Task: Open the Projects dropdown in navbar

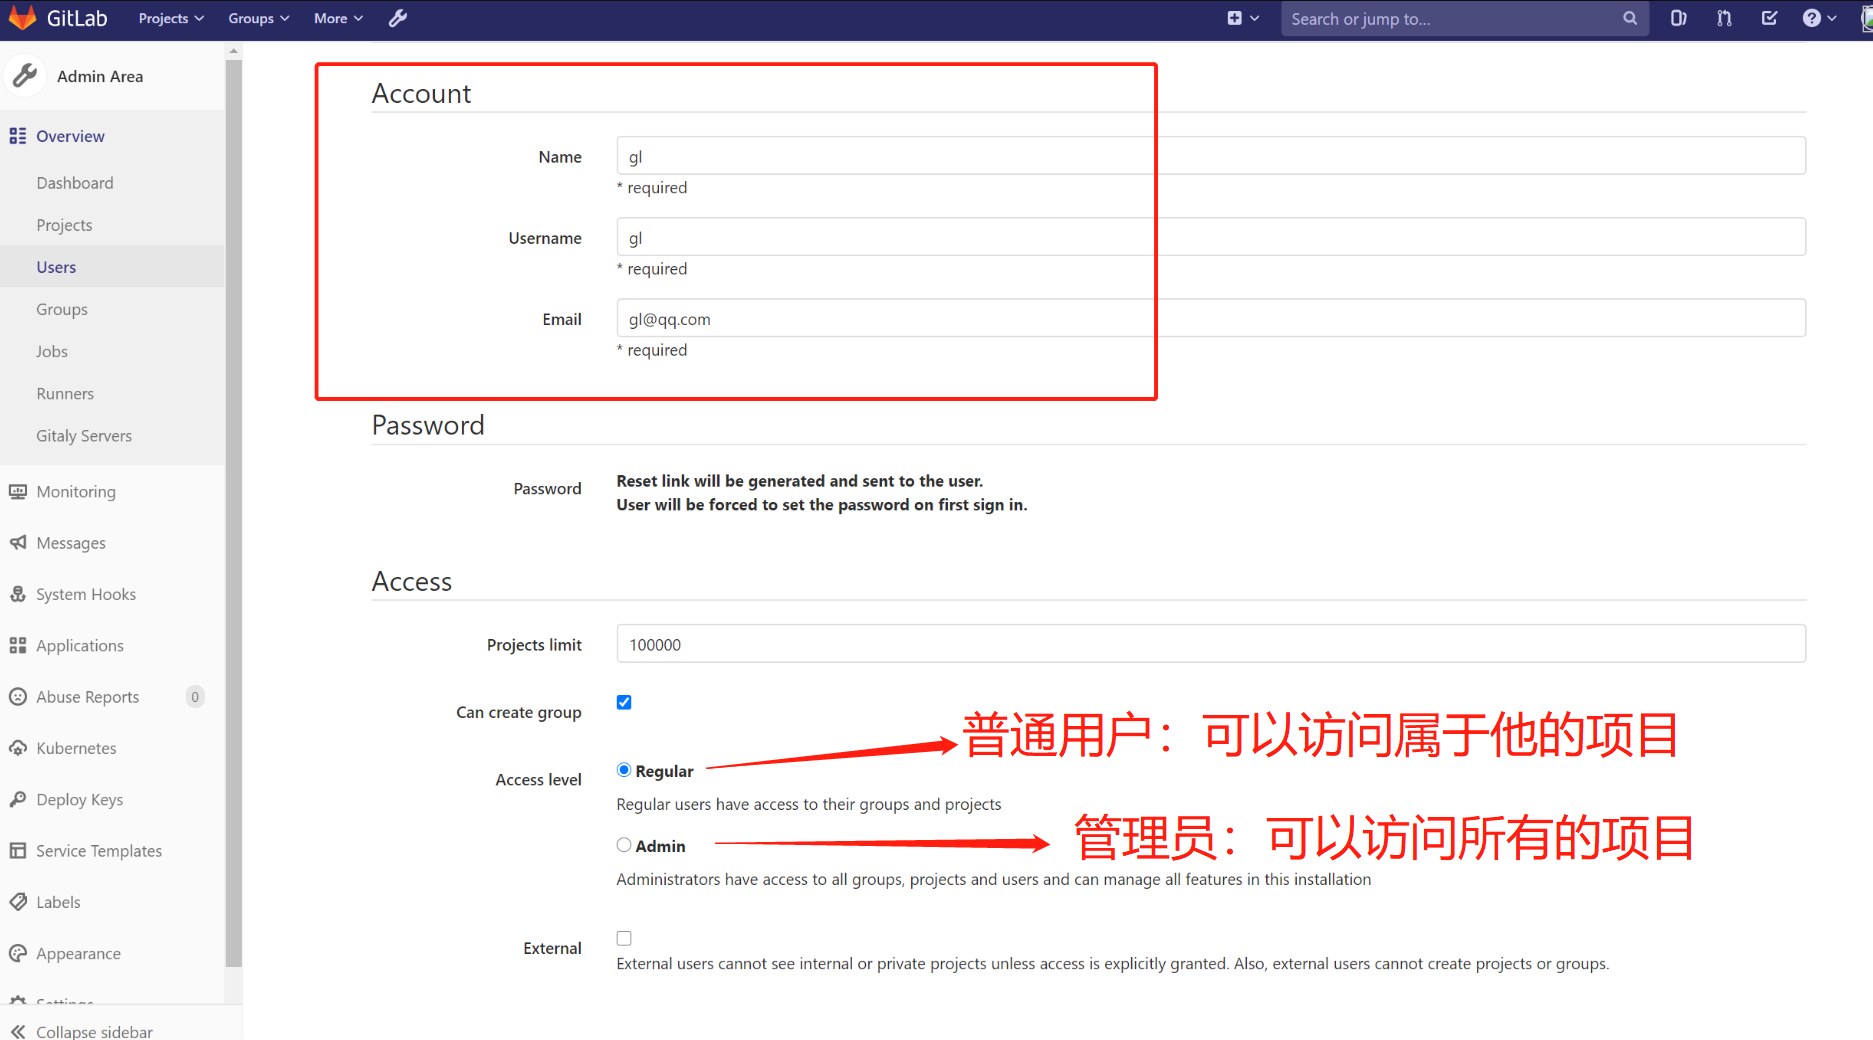Action: pos(171,18)
